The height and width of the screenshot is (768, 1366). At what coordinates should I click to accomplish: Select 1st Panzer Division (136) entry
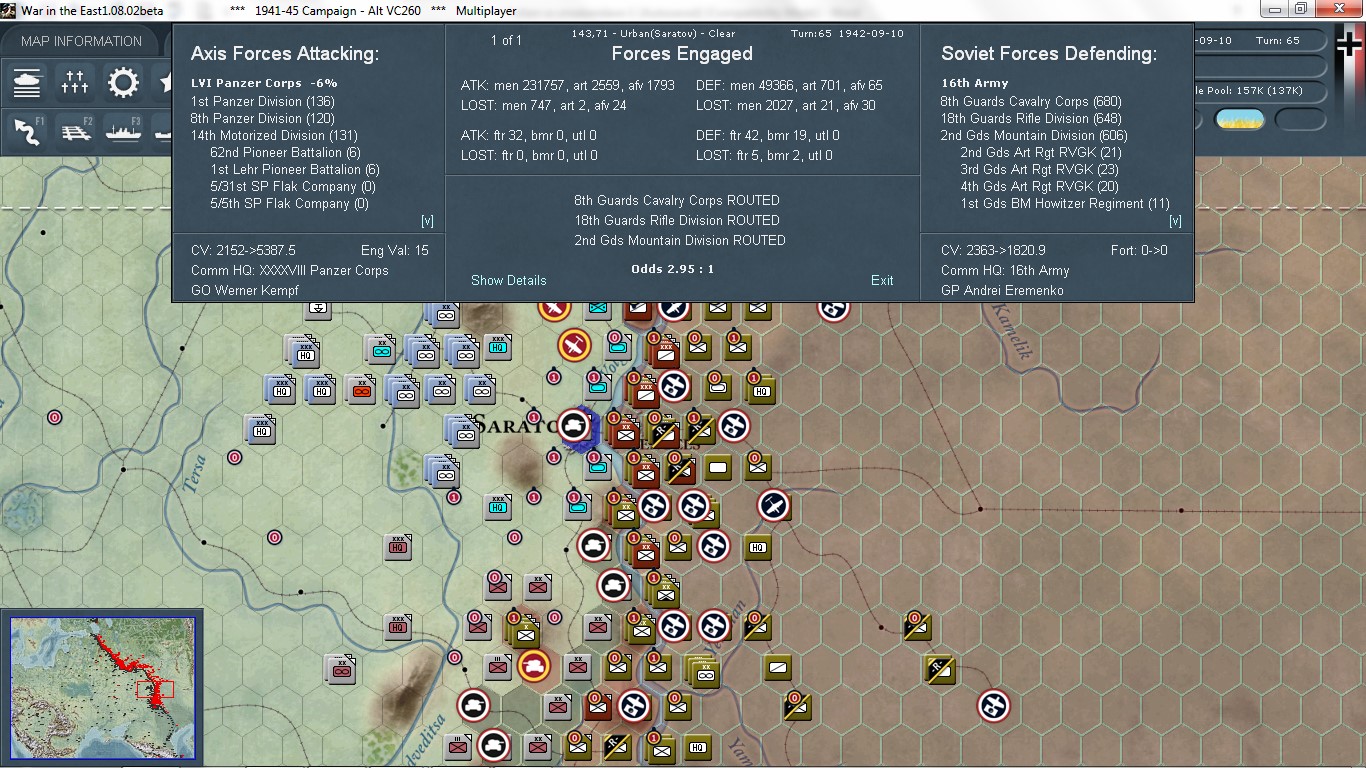263,101
